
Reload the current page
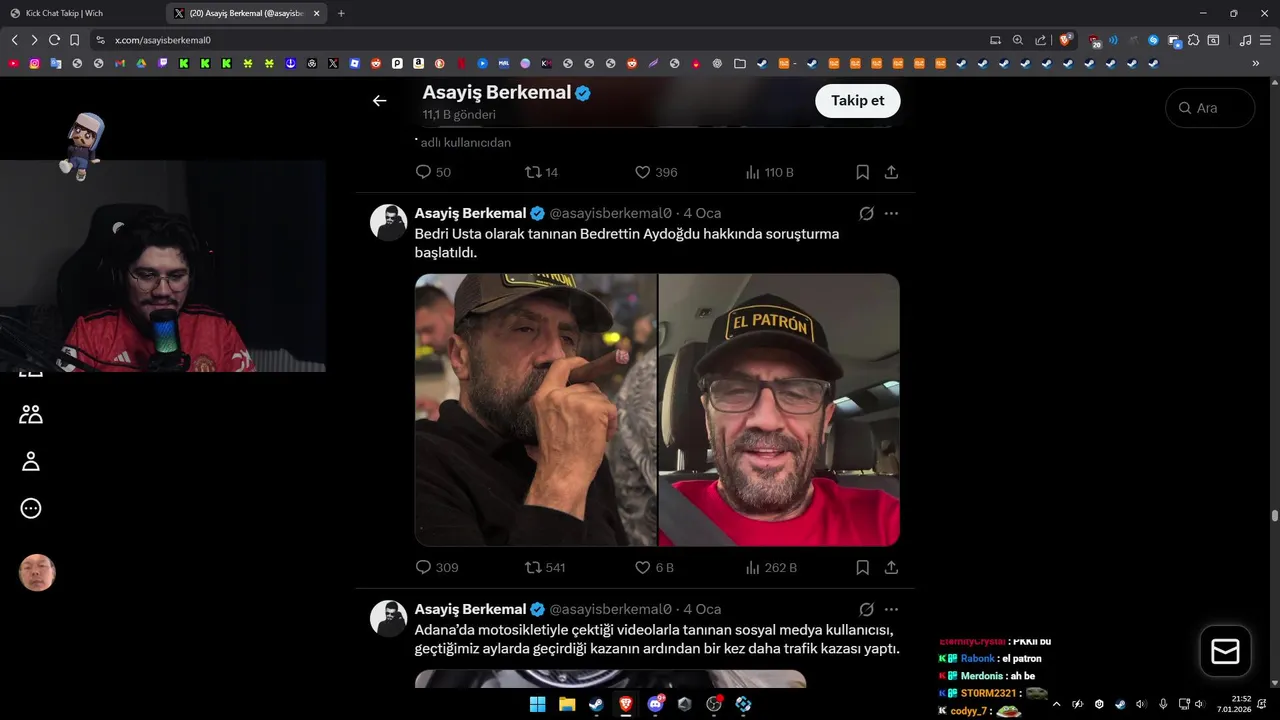pyautogui.click(x=54, y=40)
